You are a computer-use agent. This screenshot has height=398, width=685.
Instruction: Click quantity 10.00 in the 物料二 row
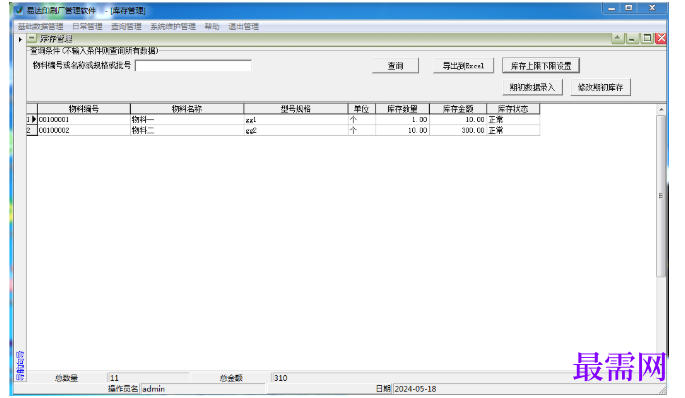[402, 130]
